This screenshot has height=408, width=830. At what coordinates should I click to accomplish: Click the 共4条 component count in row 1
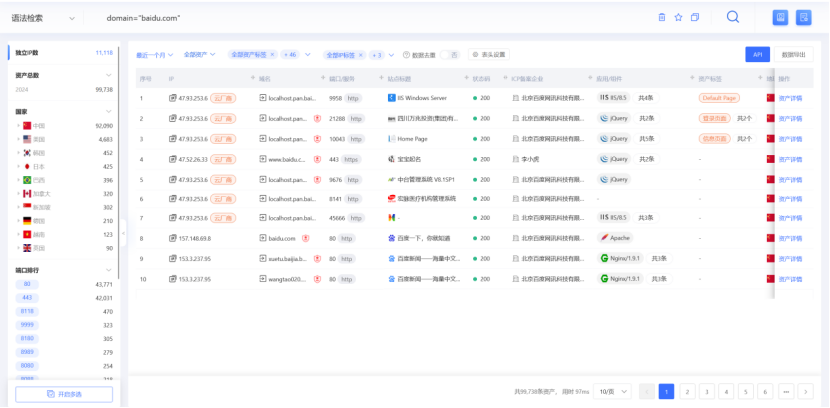pos(646,98)
